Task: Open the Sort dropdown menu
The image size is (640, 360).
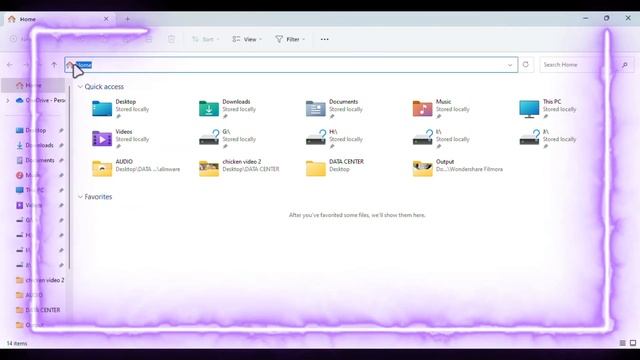Action: 206,39
